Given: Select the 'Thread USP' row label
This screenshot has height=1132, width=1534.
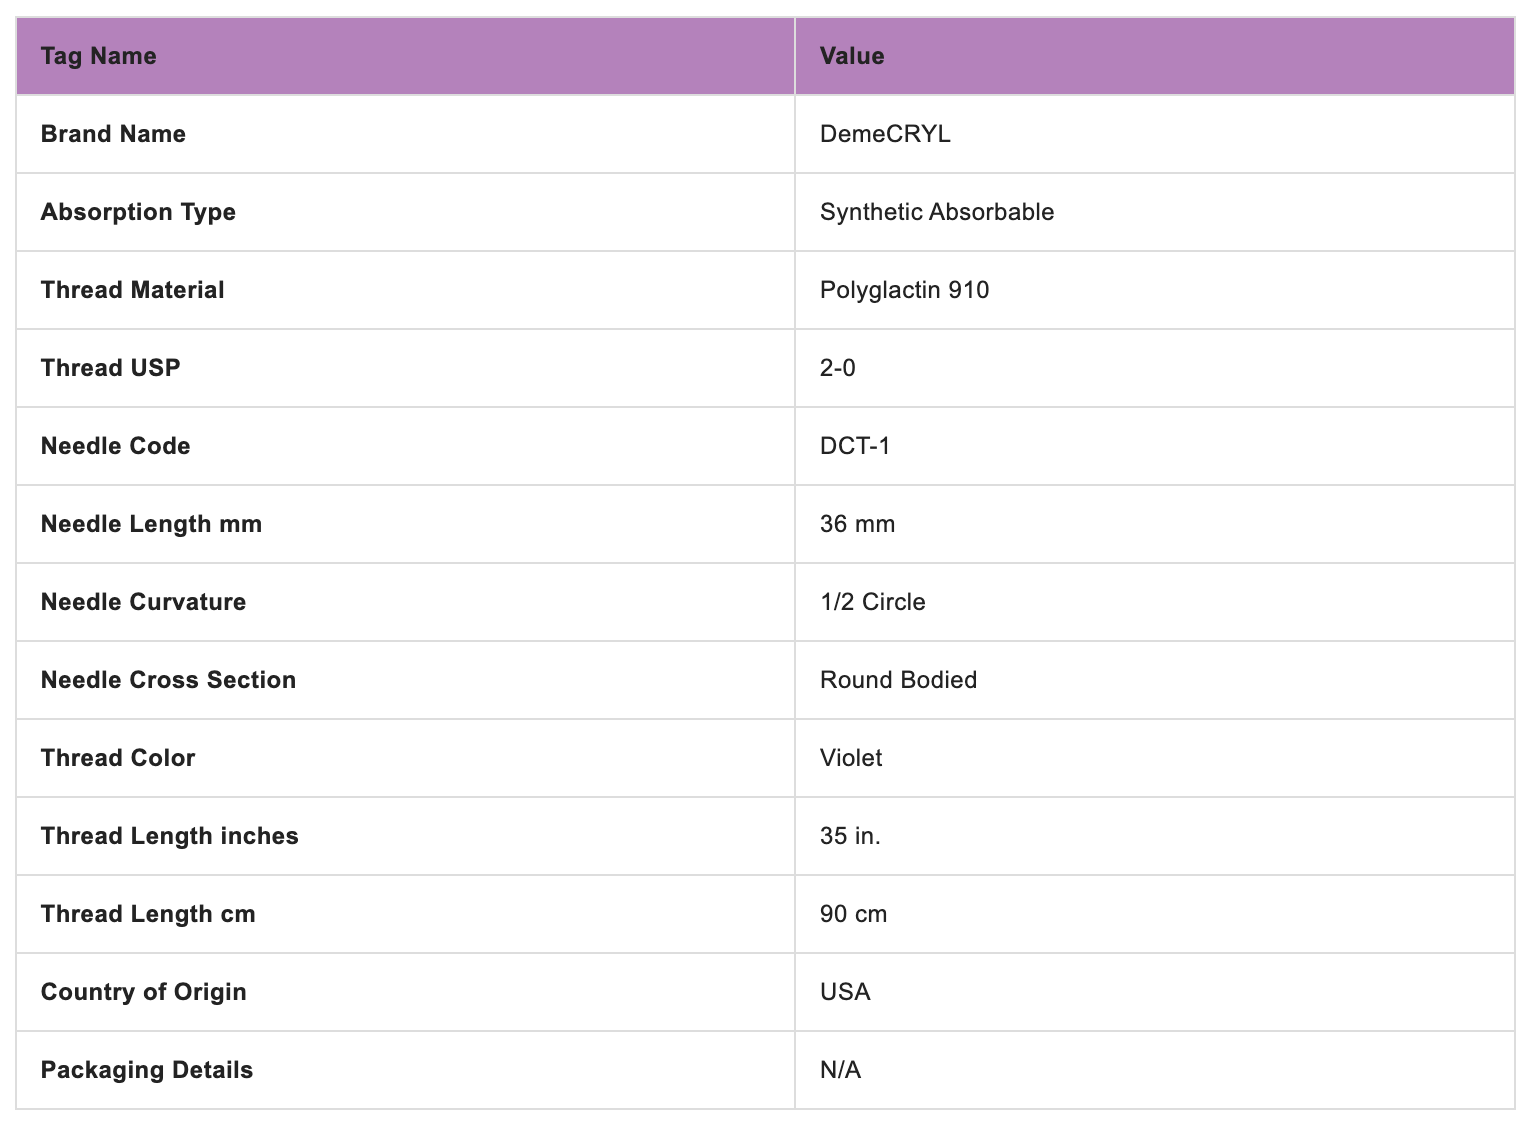Looking at the screenshot, I should (110, 368).
